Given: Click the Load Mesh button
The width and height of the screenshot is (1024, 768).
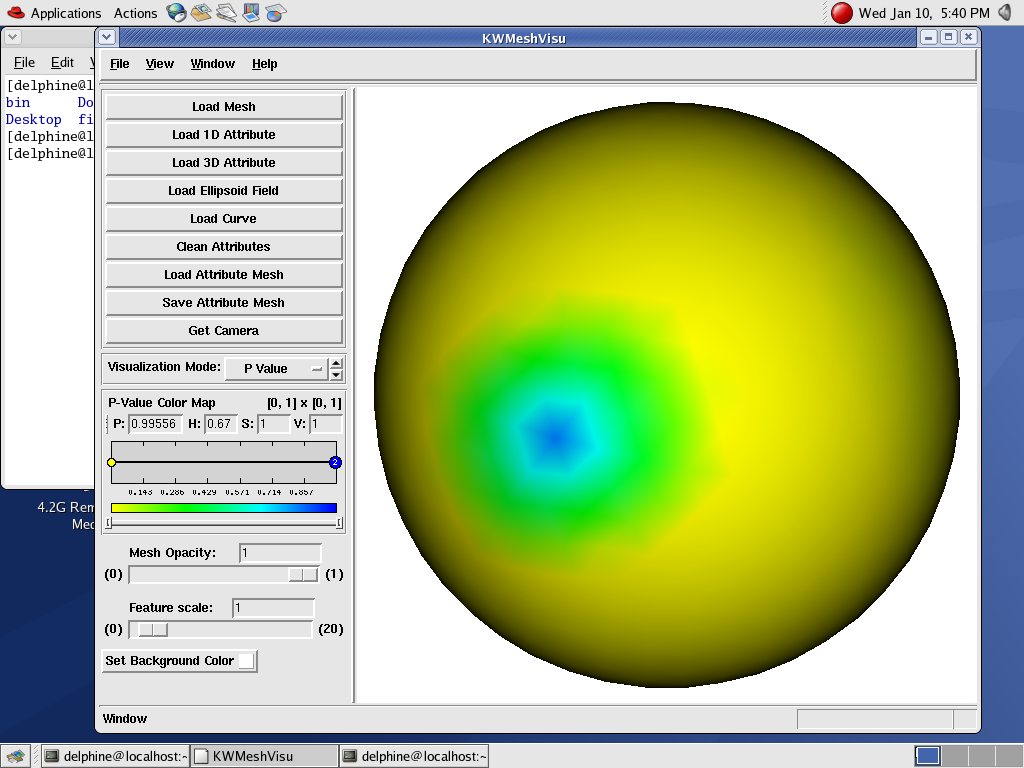Looking at the screenshot, I should click(x=224, y=107).
